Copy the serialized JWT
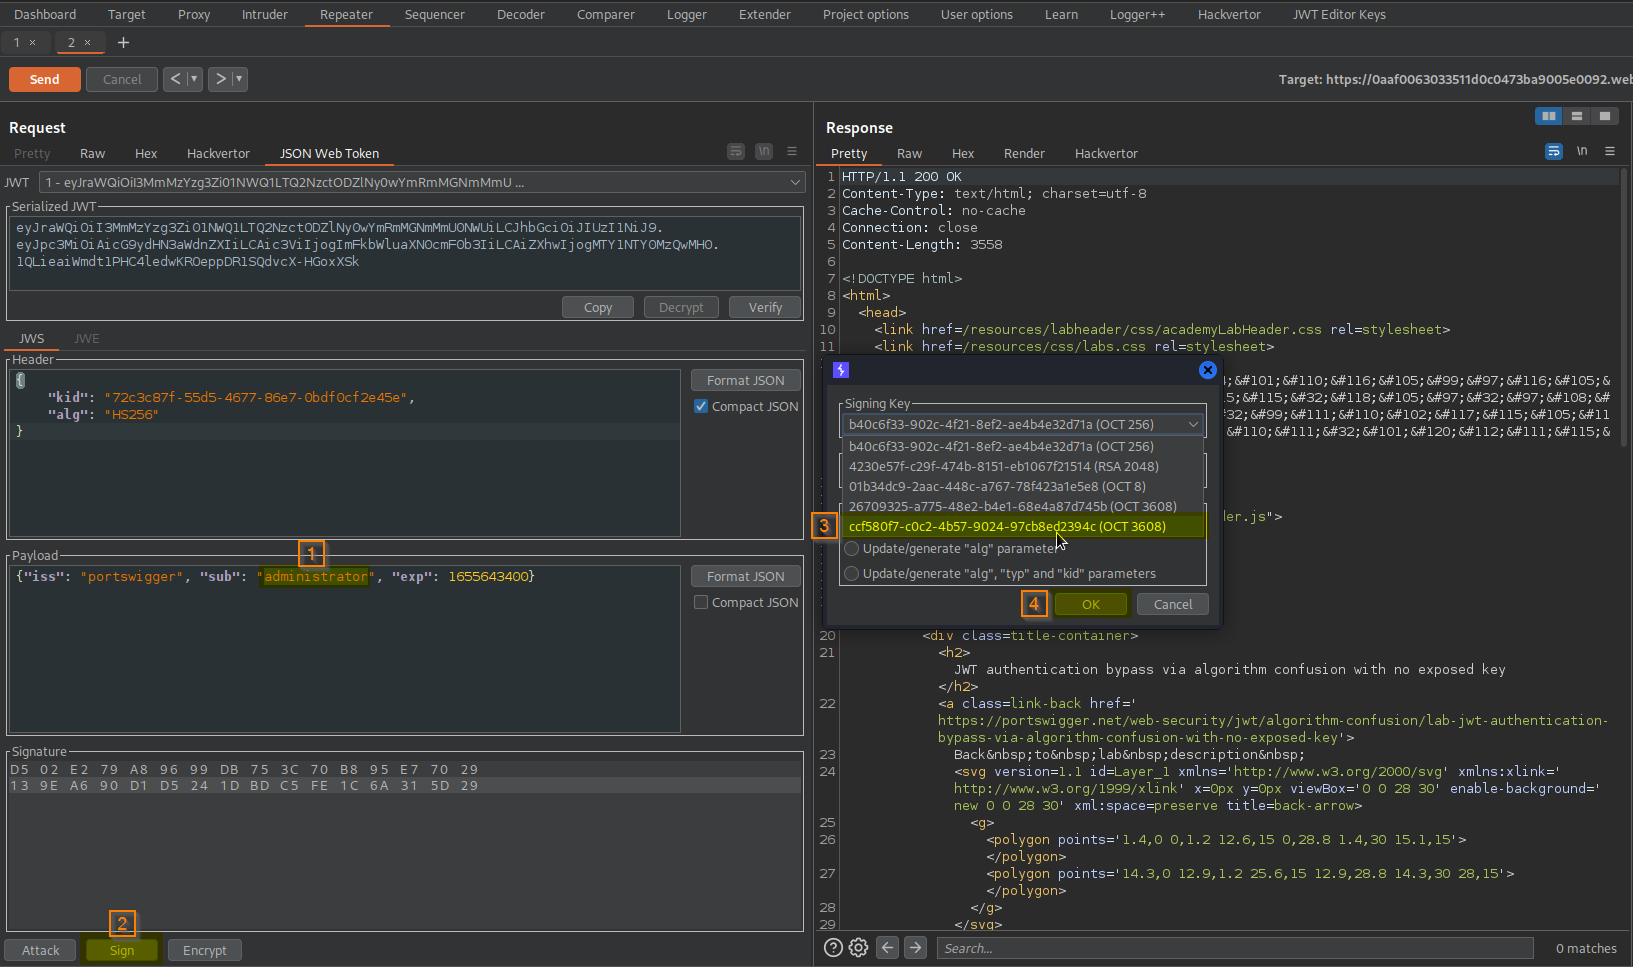The height and width of the screenshot is (967, 1633). click(x=598, y=307)
